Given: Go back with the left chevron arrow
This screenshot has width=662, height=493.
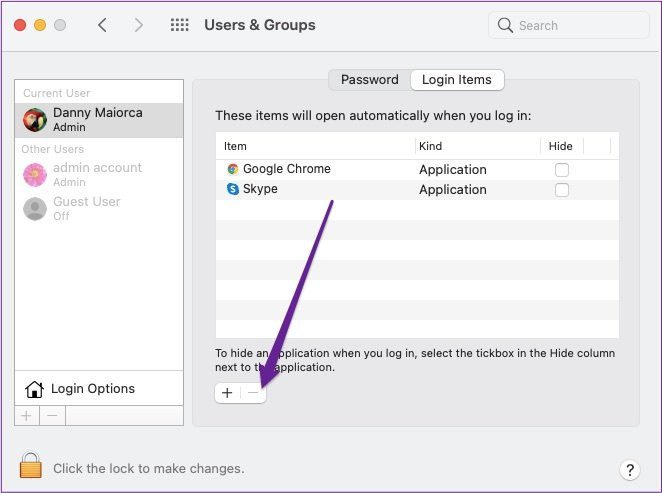Looking at the screenshot, I should click(102, 25).
